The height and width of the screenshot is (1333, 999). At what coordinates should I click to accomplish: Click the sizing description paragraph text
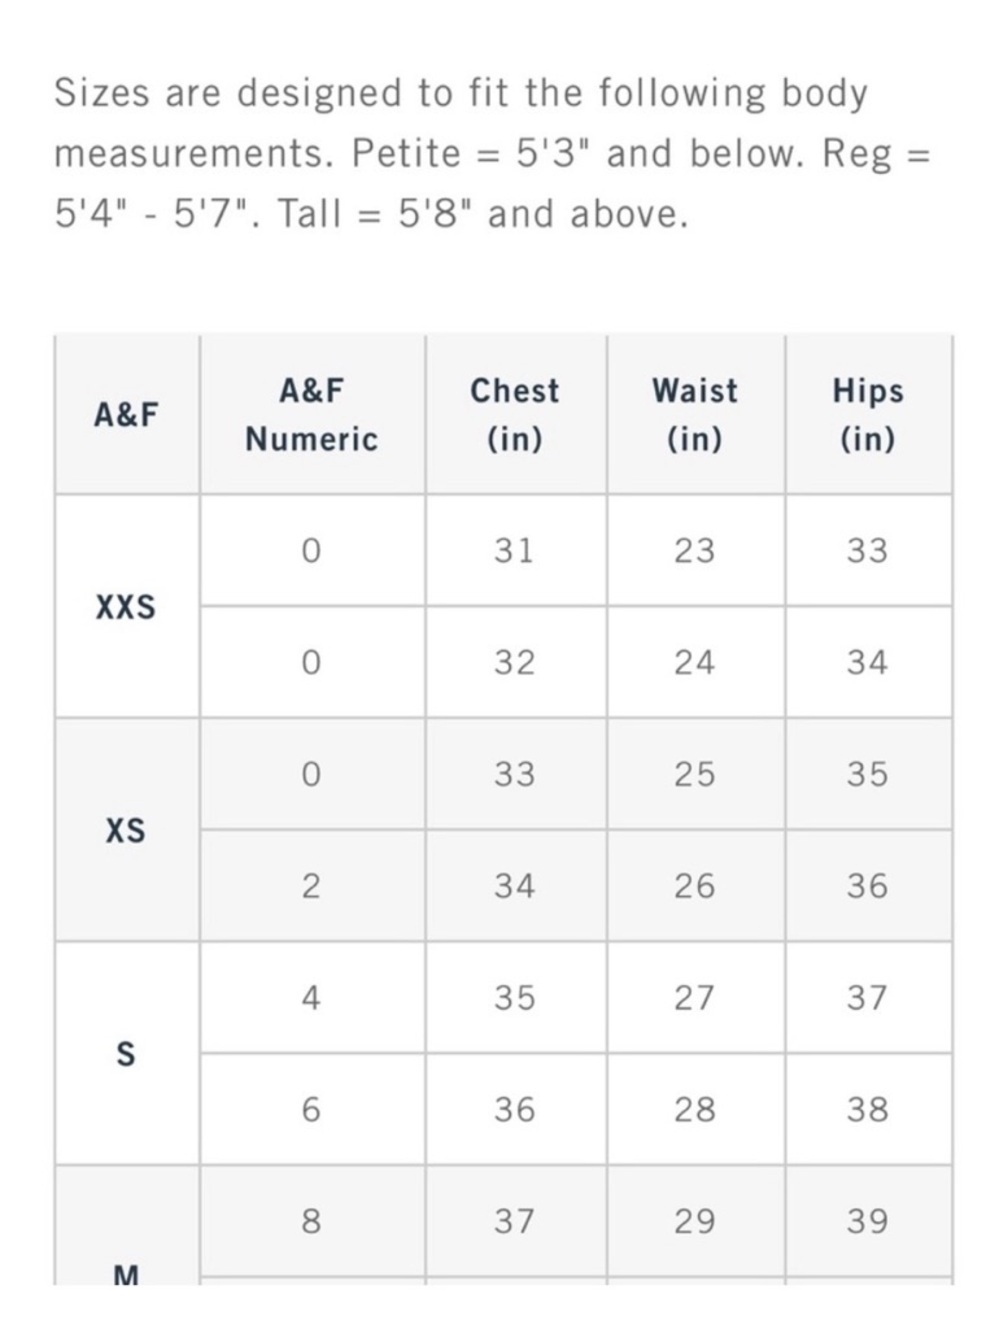pos(490,153)
